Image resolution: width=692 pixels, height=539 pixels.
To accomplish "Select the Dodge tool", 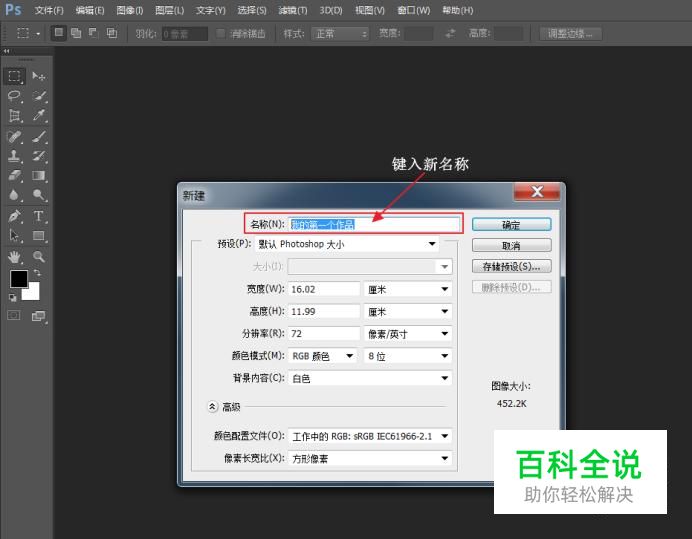I will tap(39, 195).
